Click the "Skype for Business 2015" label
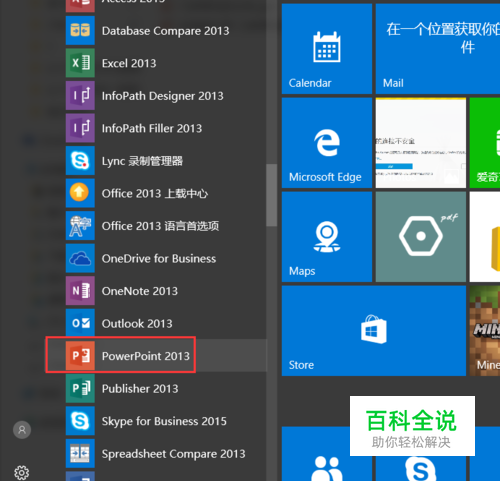 164,421
